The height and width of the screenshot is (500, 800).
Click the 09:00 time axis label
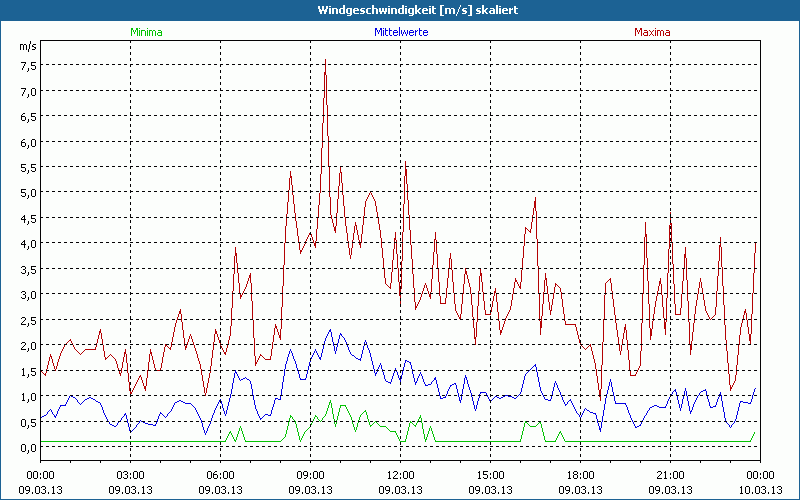click(x=310, y=474)
